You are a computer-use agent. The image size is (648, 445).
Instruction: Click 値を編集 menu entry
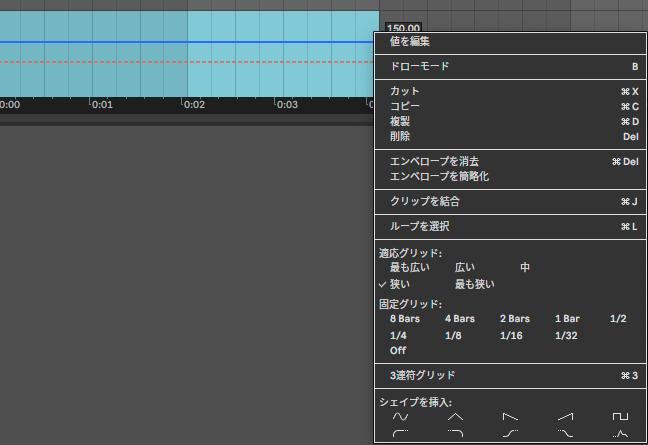point(410,42)
